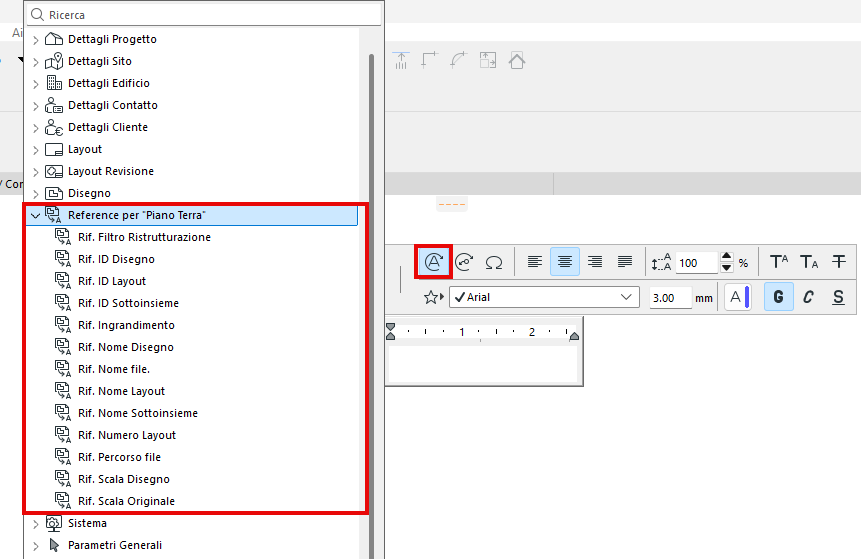Click the Dettagli Sito map pin icon
This screenshot has width=861, height=559.
[x=54, y=61]
